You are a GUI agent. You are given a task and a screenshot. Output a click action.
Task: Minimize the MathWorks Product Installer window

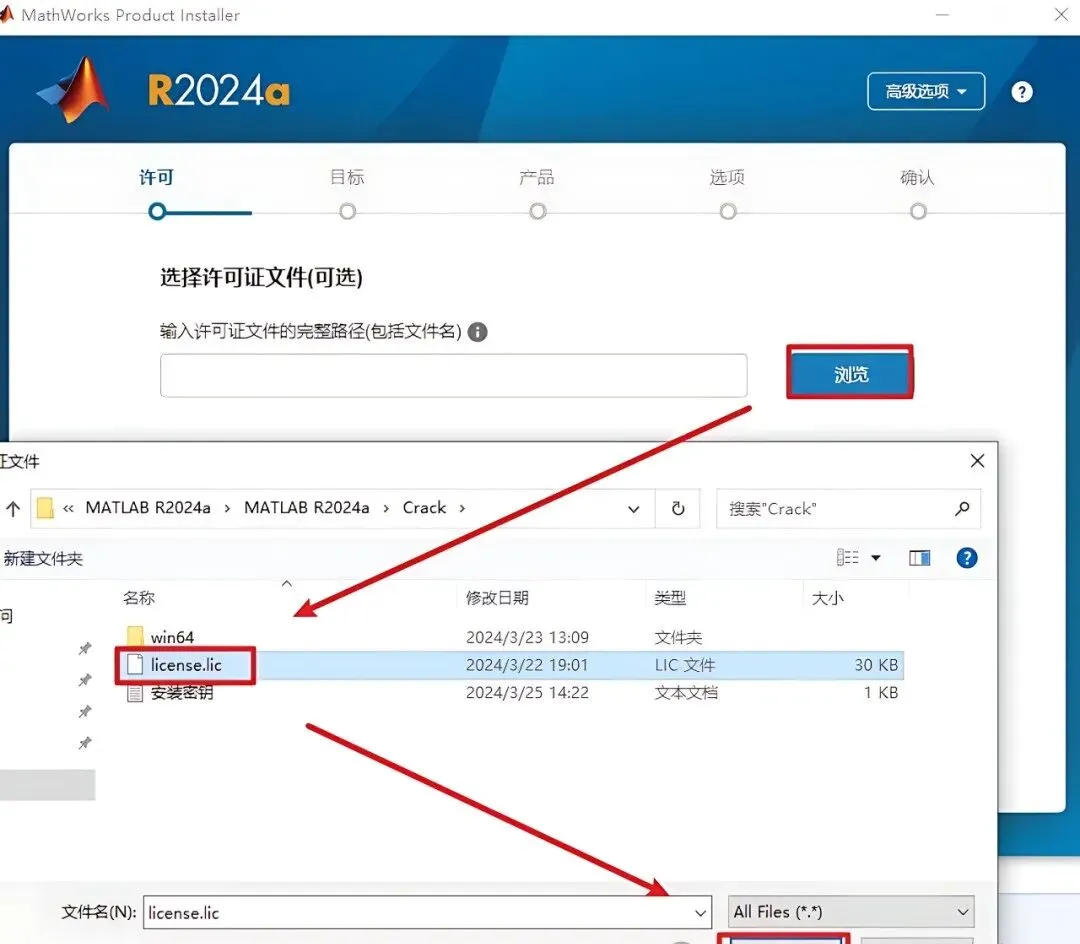pyautogui.click(x=942, y=14)
